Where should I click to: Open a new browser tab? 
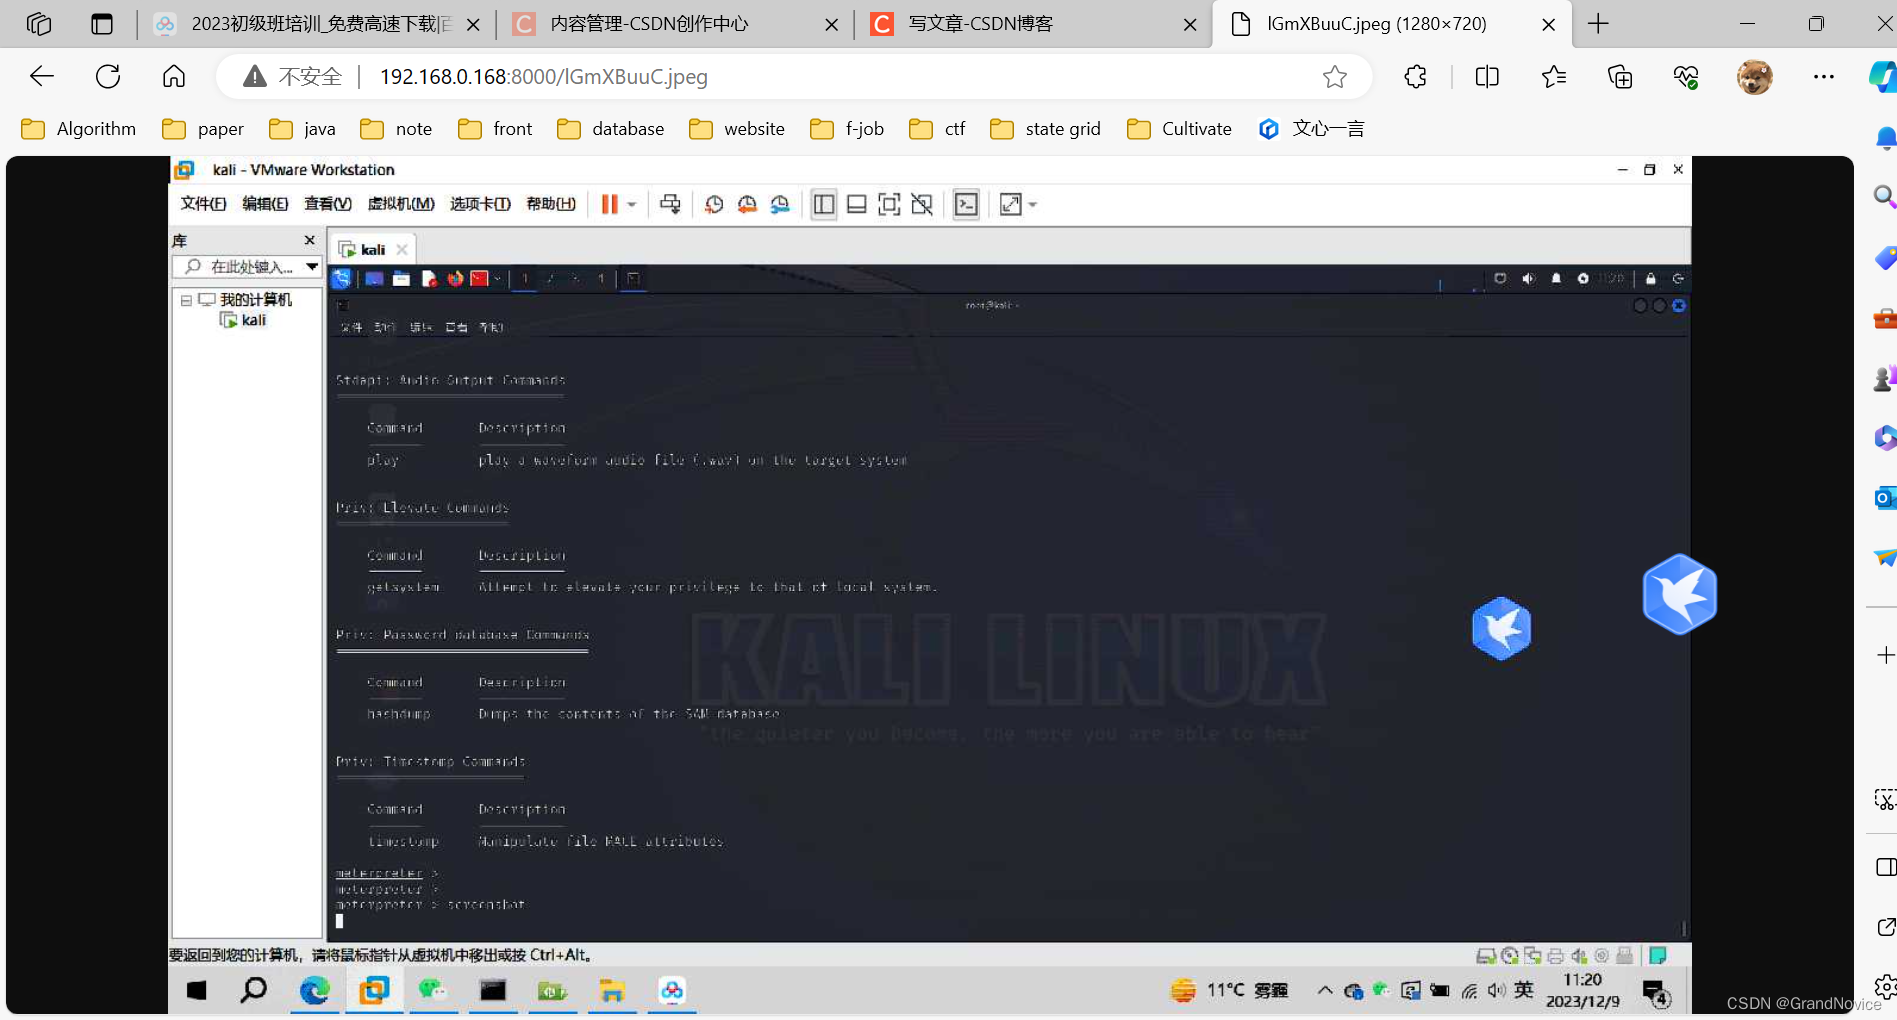(x=1598, y=24)
